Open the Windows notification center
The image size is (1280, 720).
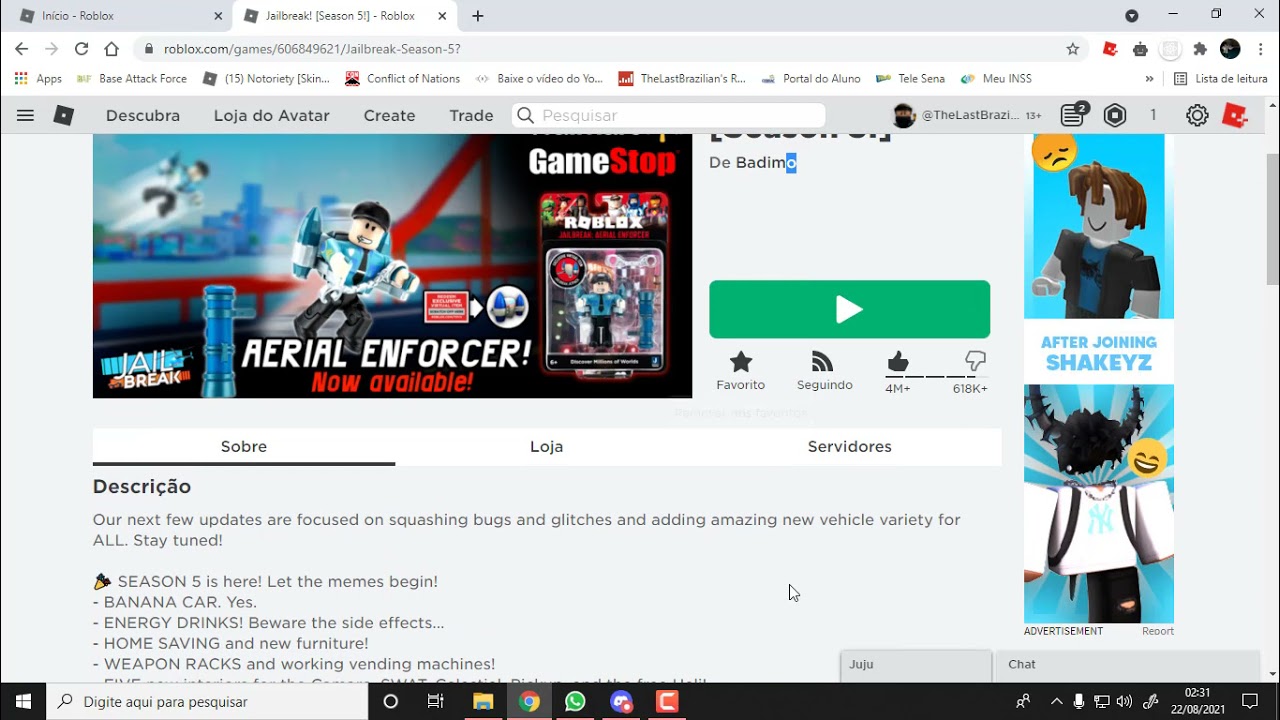click(x=1250, y=701)
